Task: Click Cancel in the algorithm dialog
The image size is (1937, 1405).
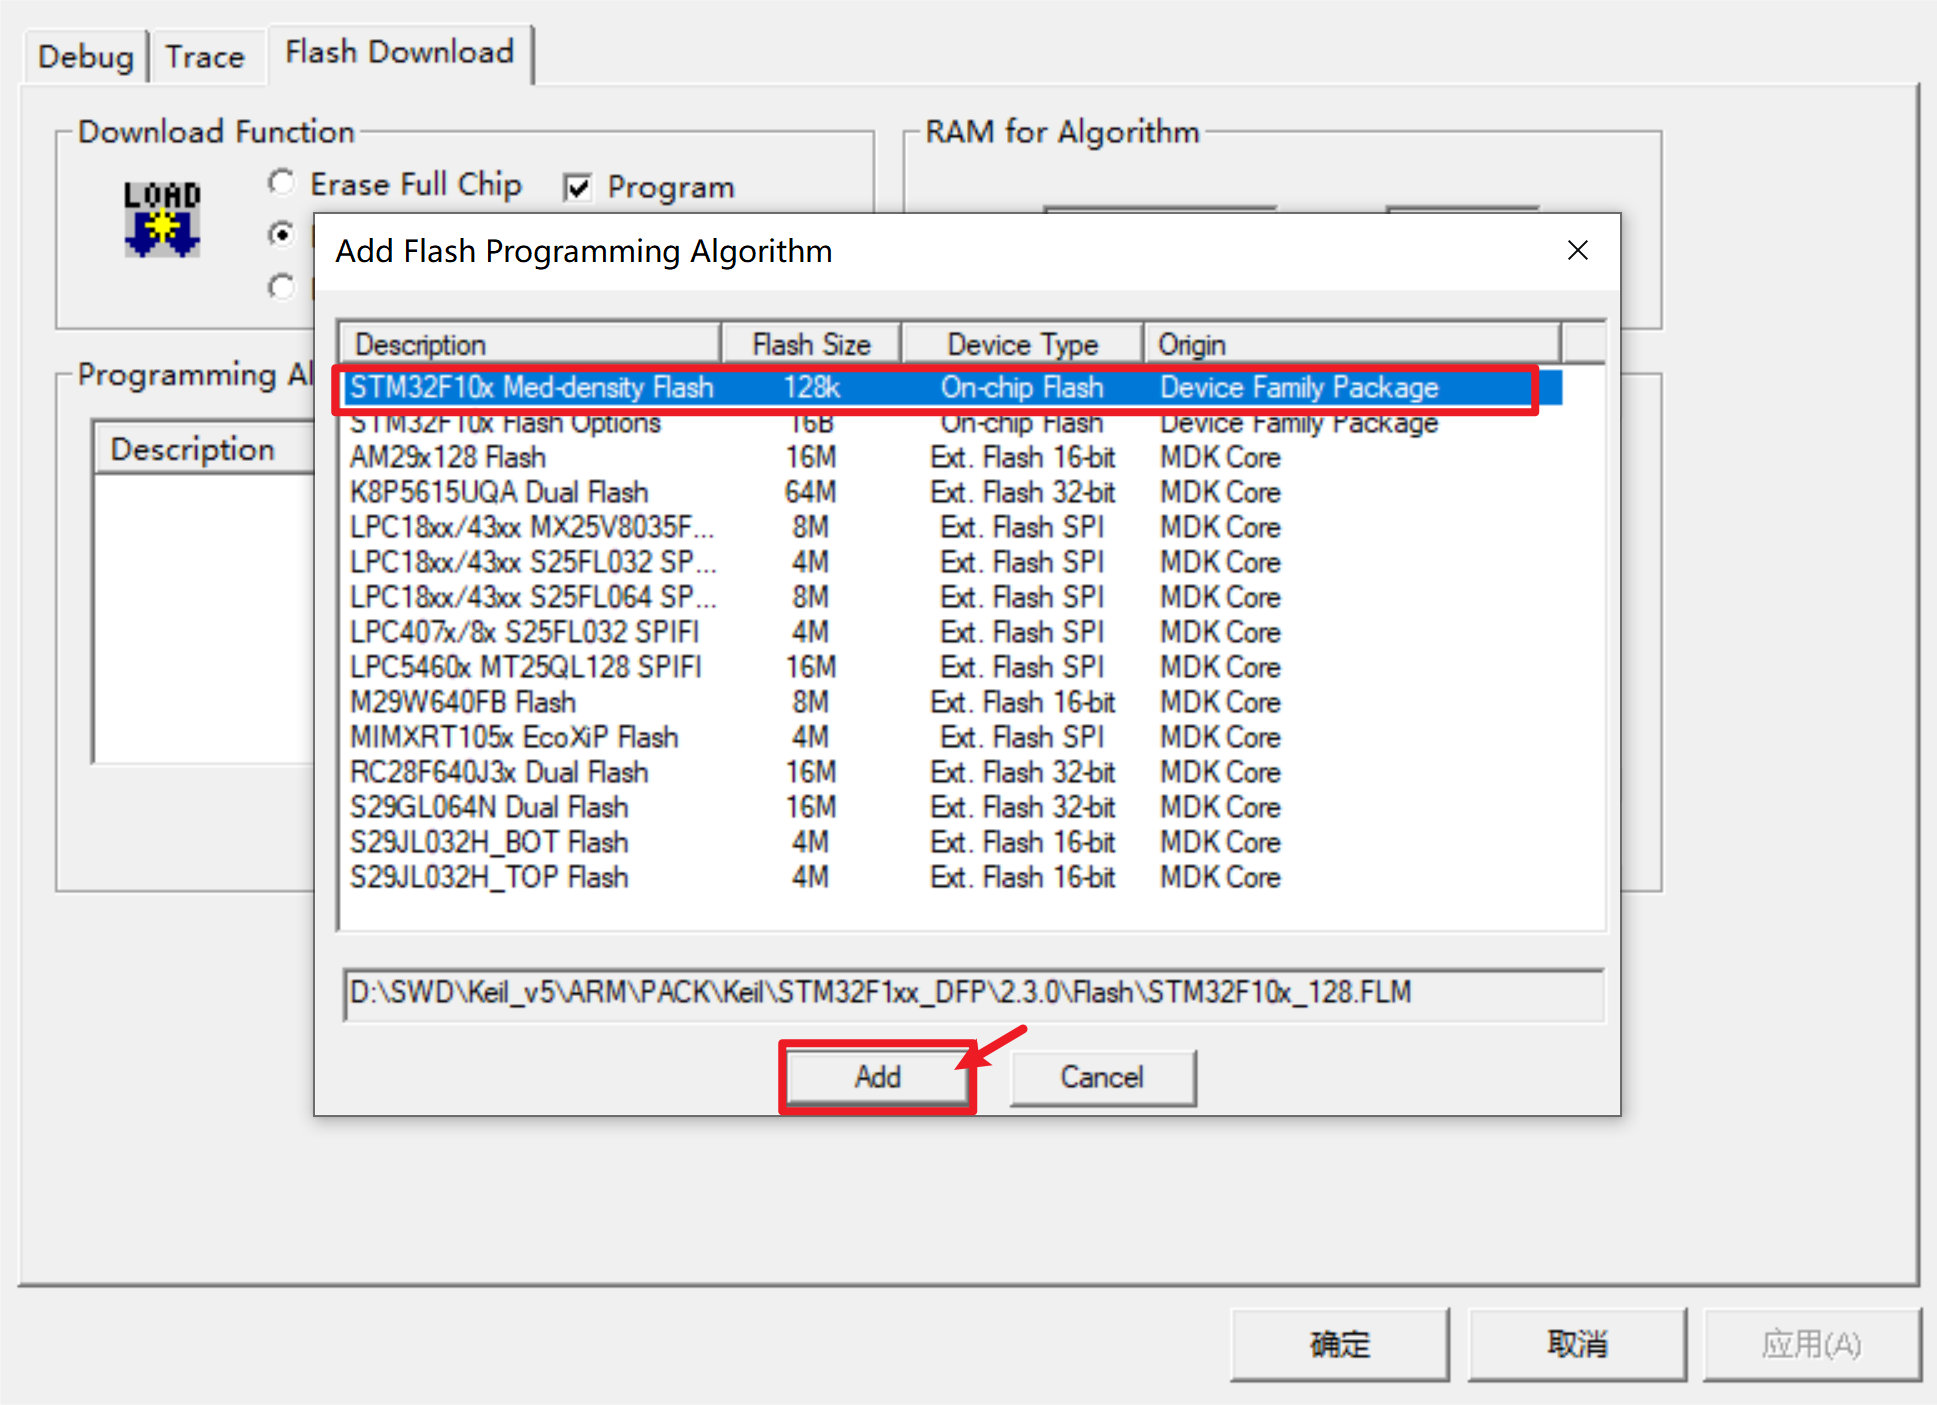Action: 1102,1077
